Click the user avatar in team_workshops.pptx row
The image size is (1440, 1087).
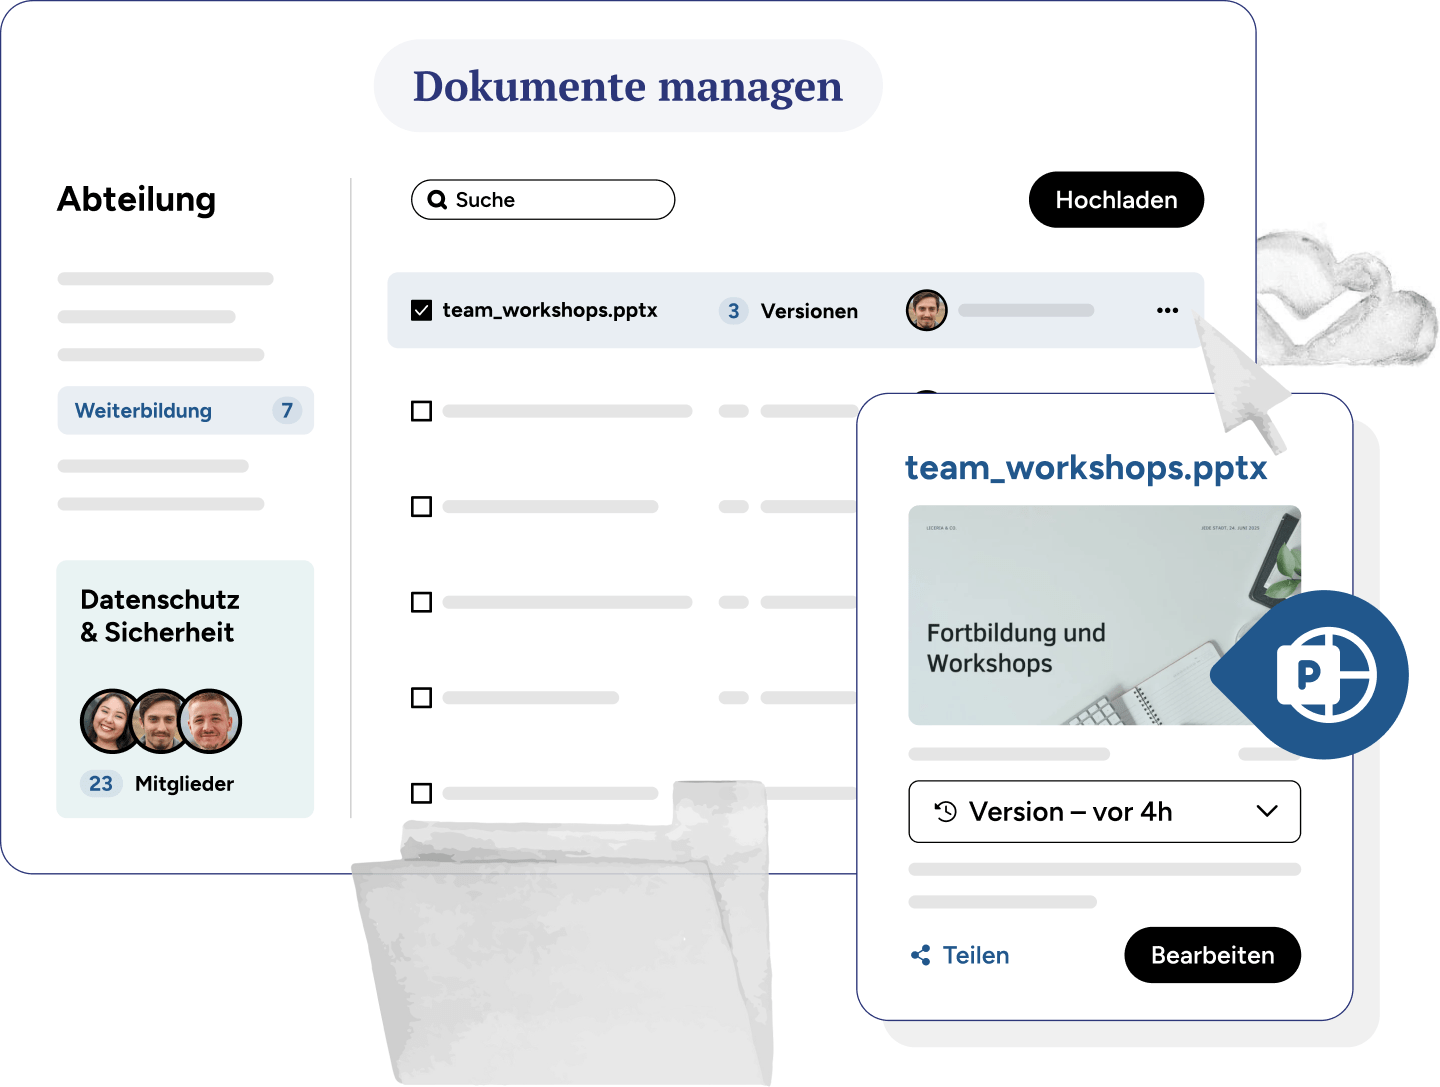[x=926, y=311]
